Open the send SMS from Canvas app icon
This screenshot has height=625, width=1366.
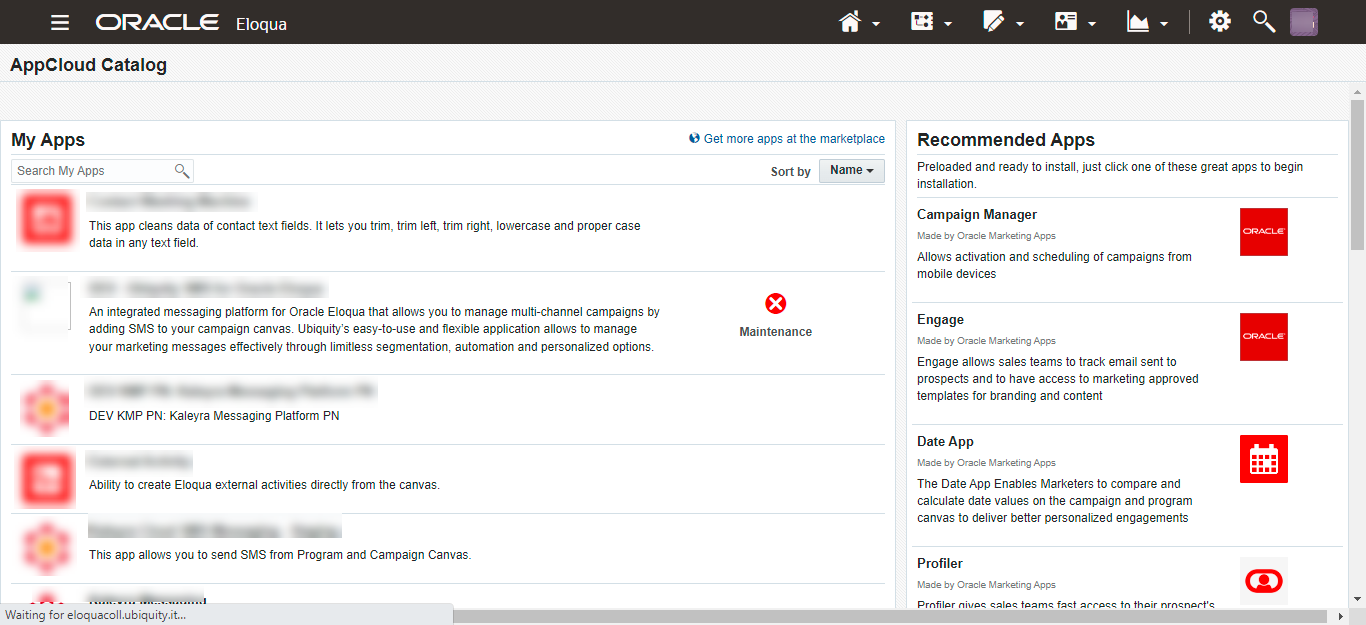[47, 546]
